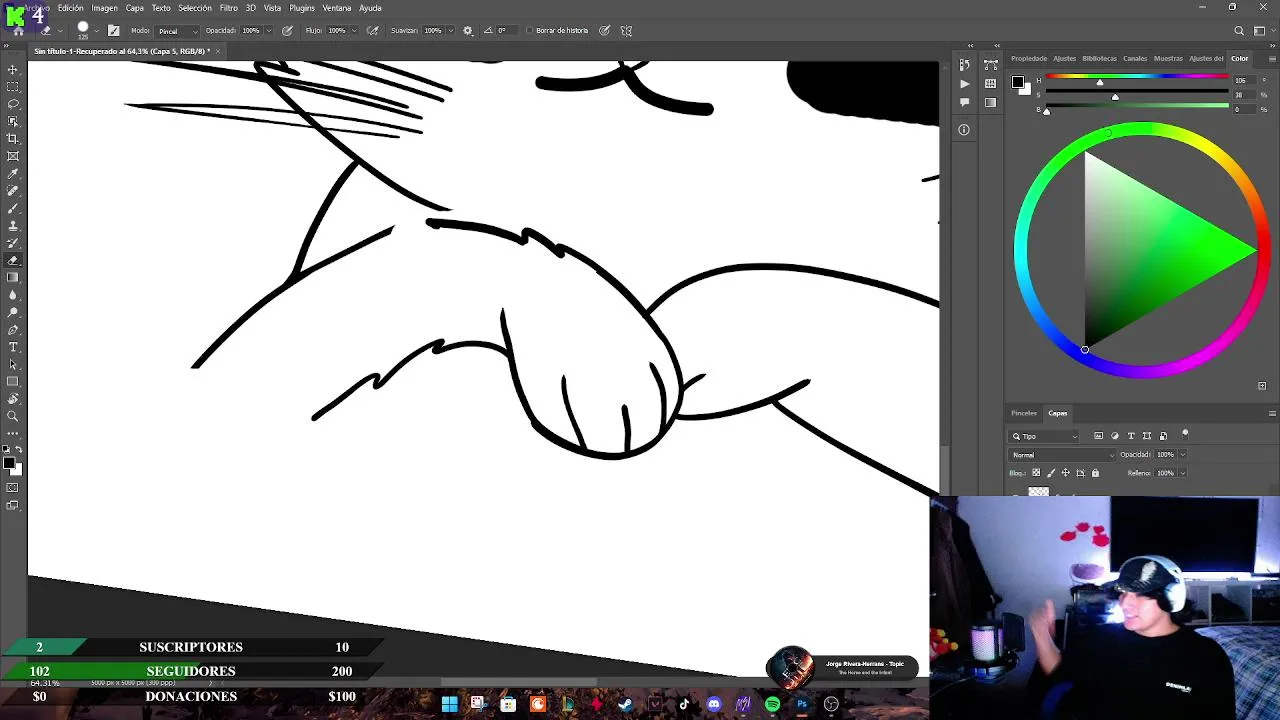
Task: Select the Eraser tool in left toolbar
Action: point(13,260)
